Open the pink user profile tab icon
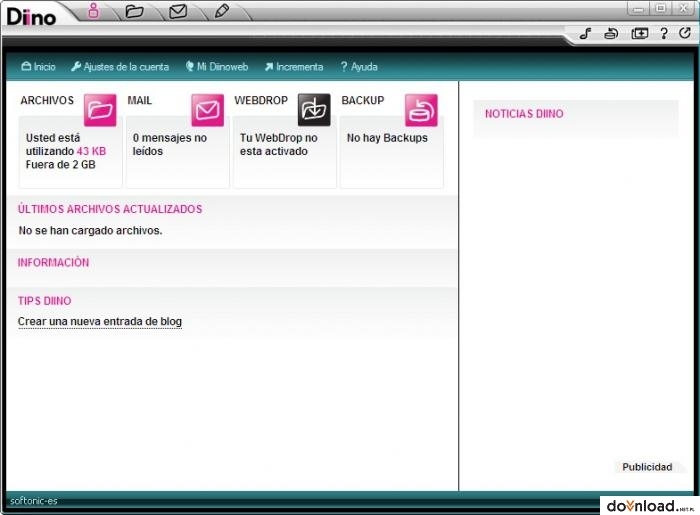 coord(93,11)
